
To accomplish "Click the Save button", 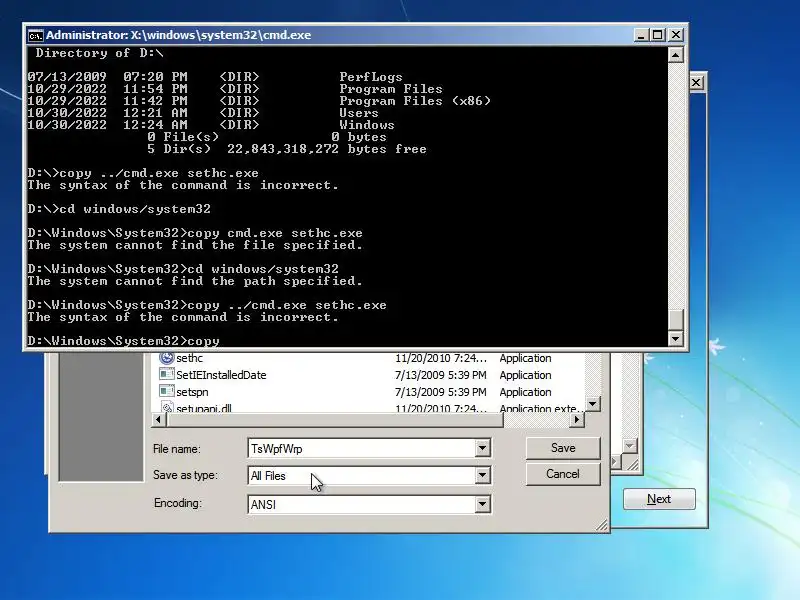I will tap(563, 448).
